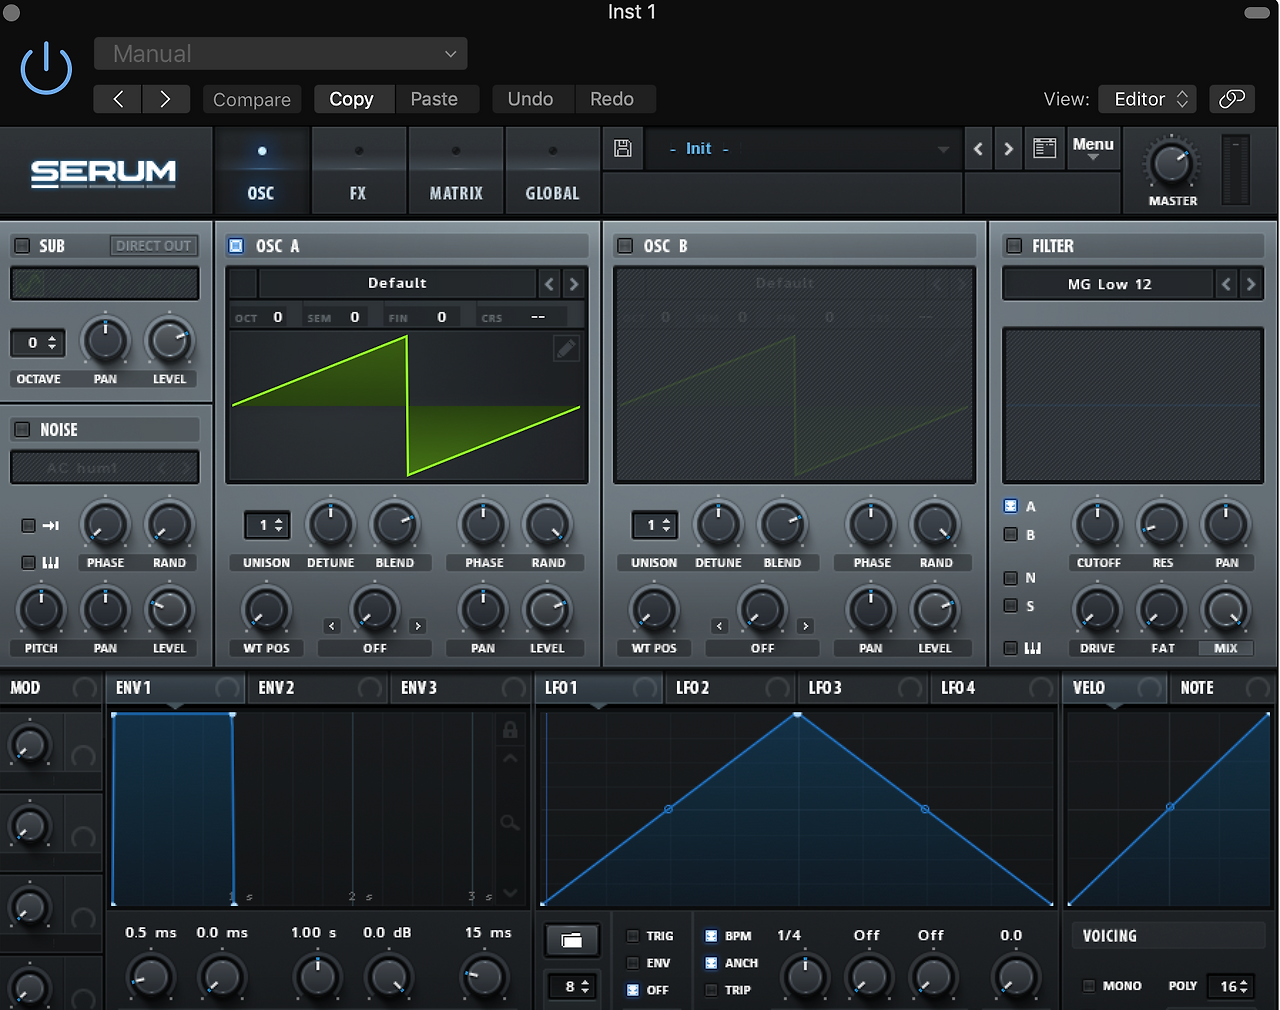Select previous OSC A wavetable
This screenshot has width=1280, height=1010.
(549, 284)
